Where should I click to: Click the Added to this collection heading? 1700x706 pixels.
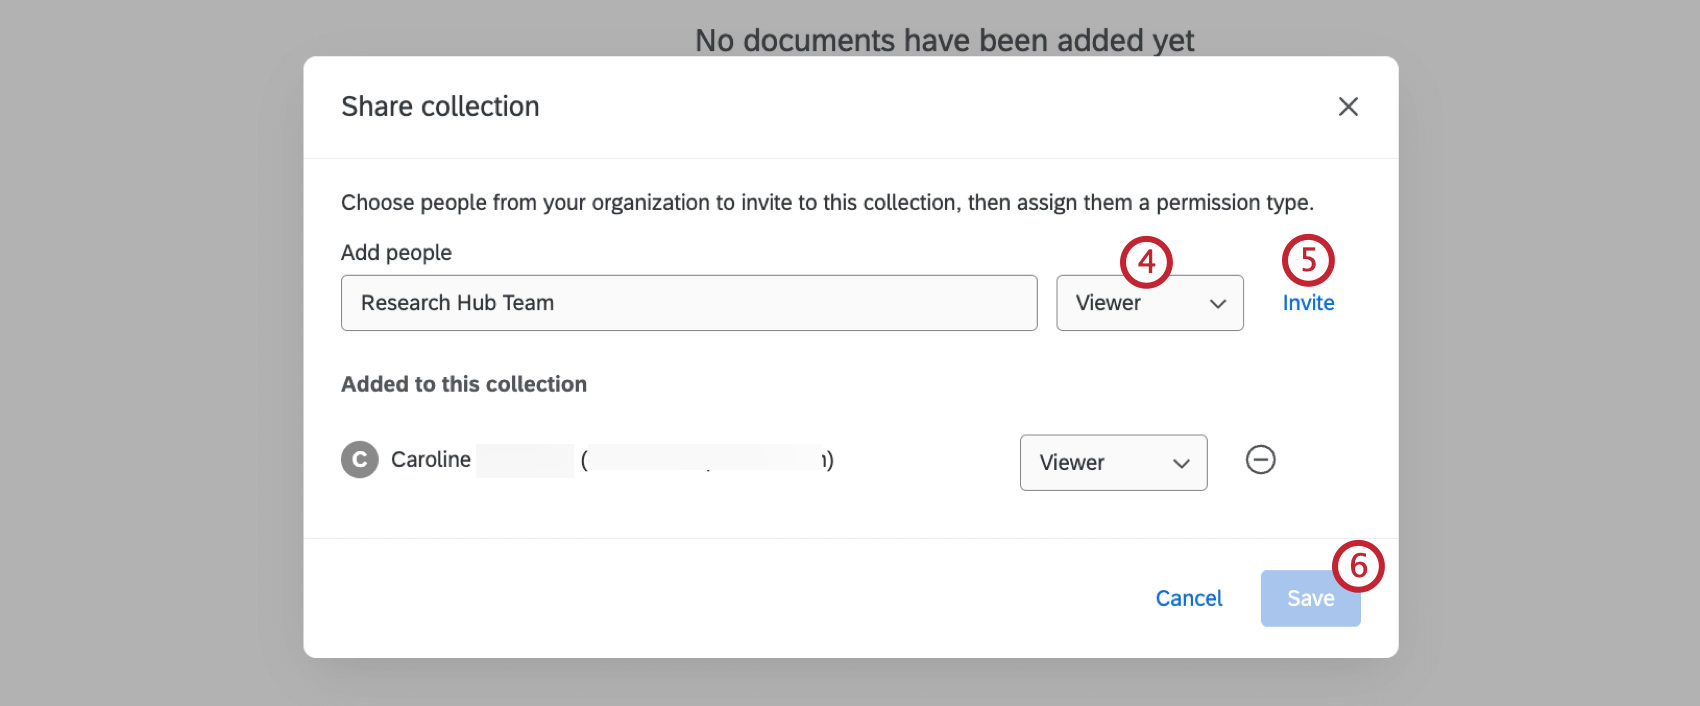[464, 384]
